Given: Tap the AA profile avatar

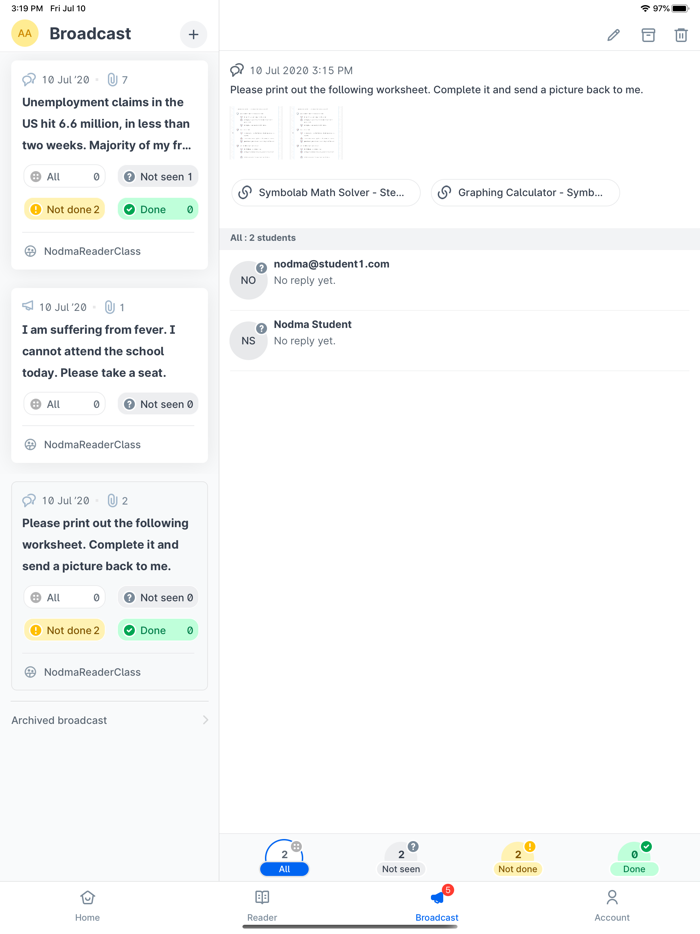Looking at the screenshot, I should click(25, 33).
